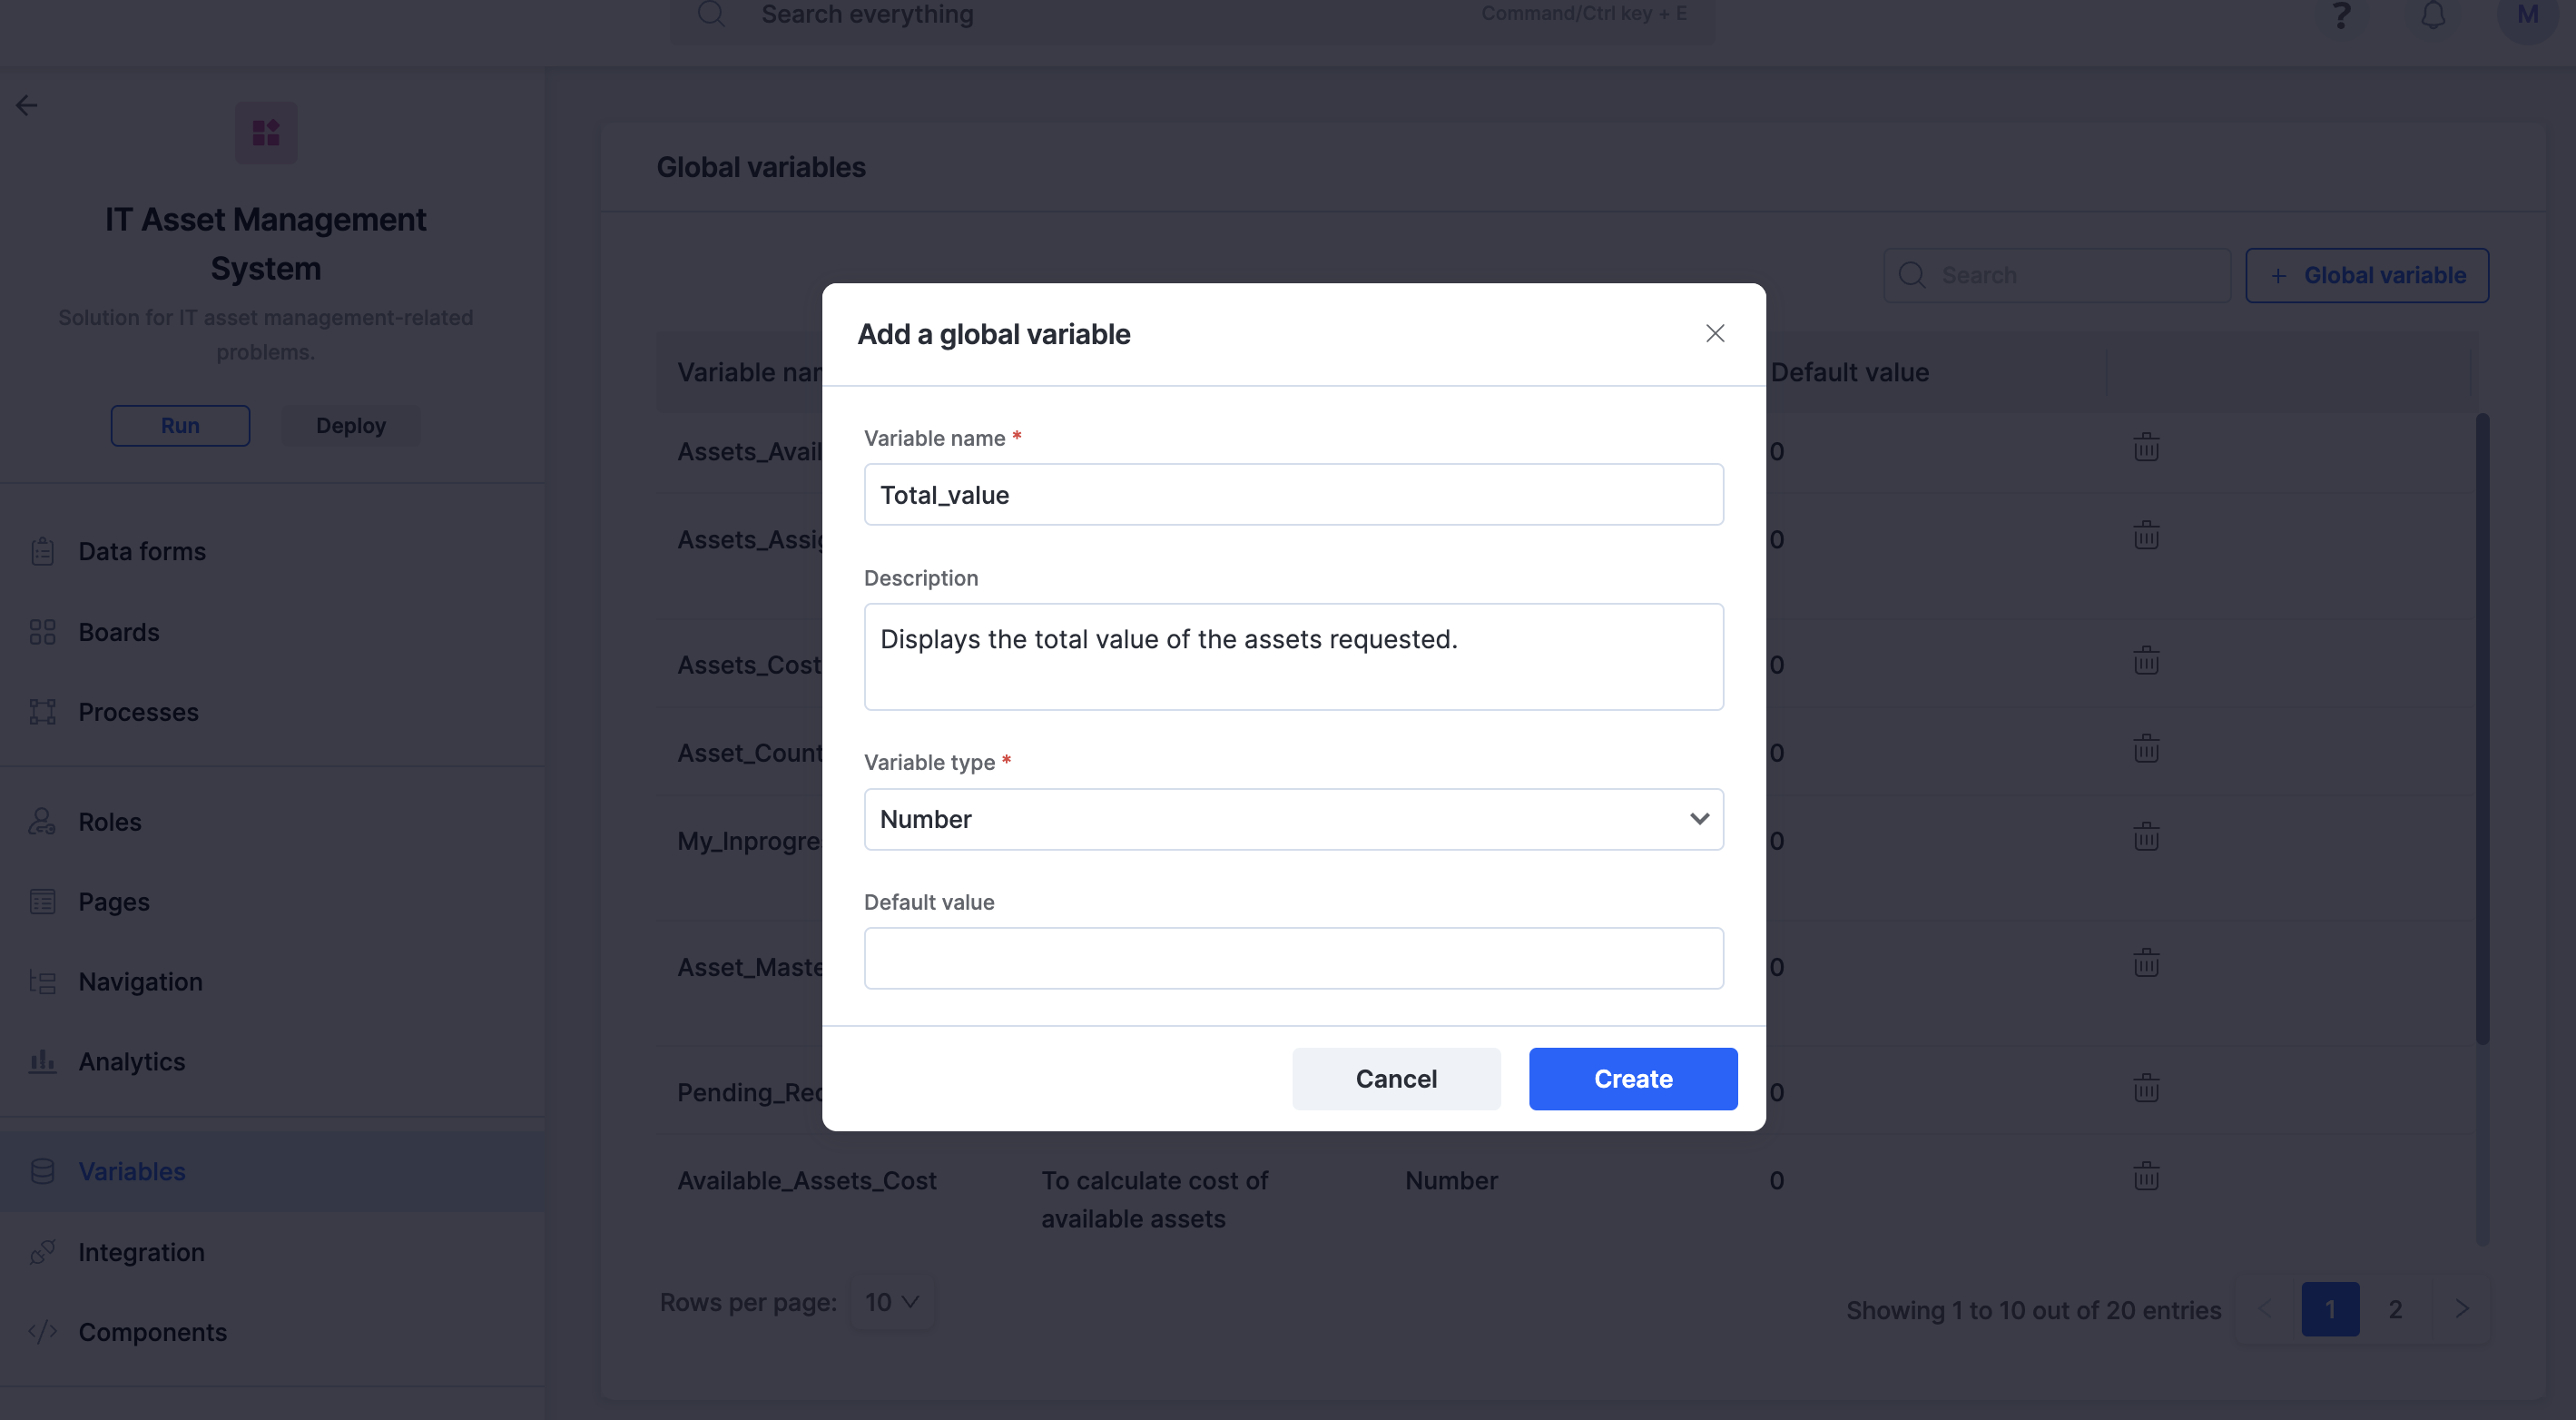2576x1420 pixels.
Task: Click the Default value input field
Action: [x=1293, y=958]
